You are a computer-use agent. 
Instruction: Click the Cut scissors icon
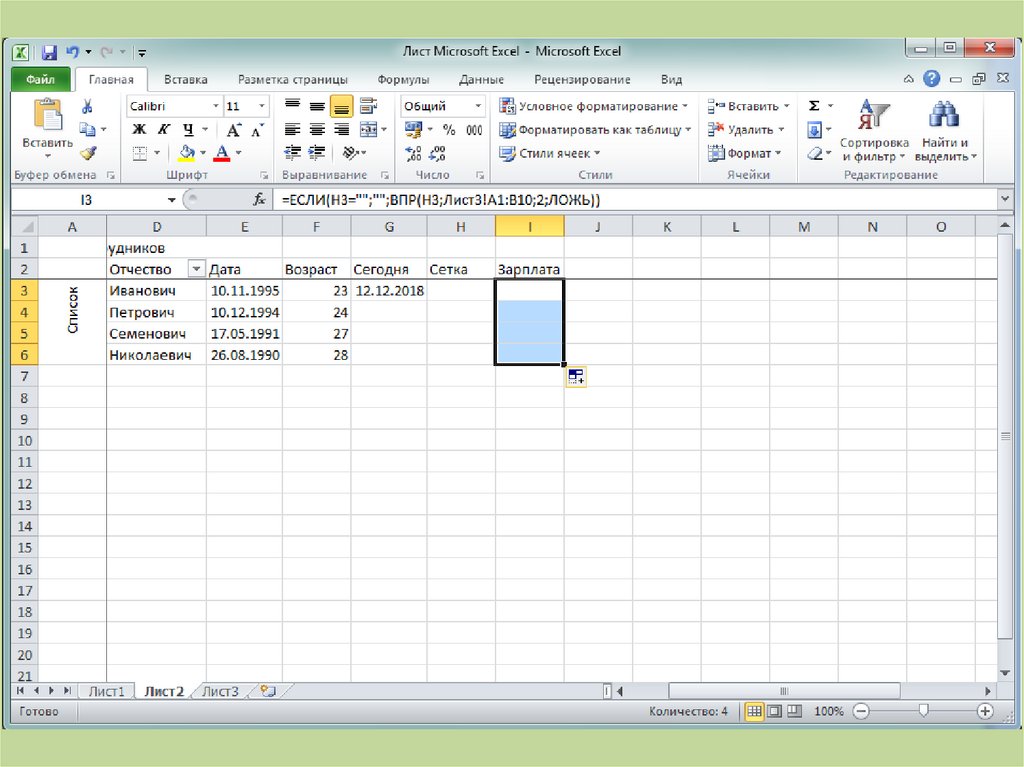click(x=87, y=107)
